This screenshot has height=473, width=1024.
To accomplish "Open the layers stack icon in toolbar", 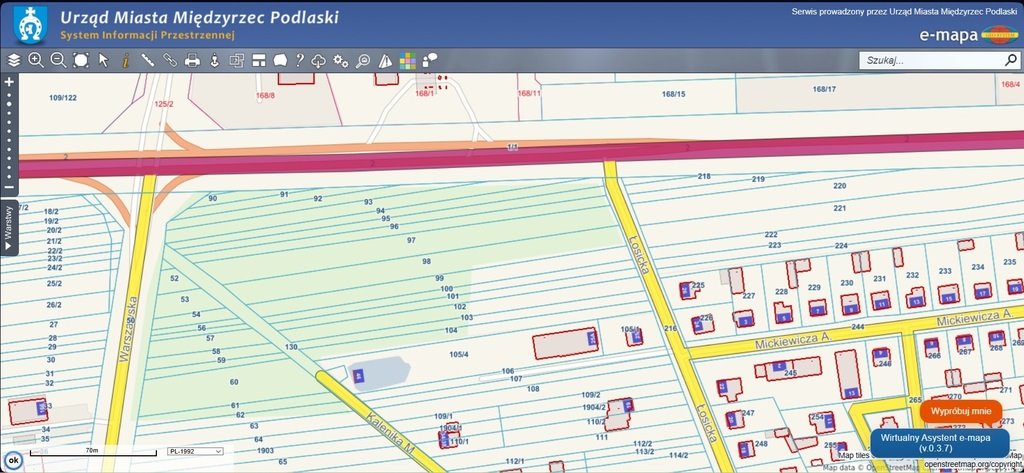I will tap(13, 60).
